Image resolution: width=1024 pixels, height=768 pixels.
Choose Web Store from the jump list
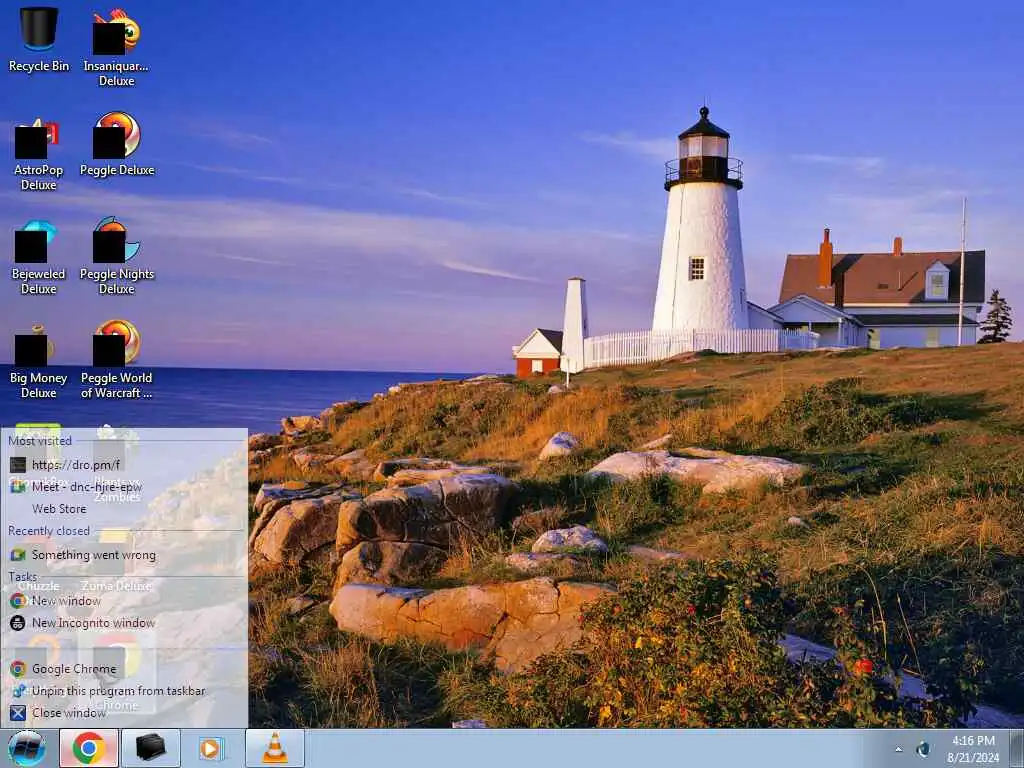pos(124,509)
